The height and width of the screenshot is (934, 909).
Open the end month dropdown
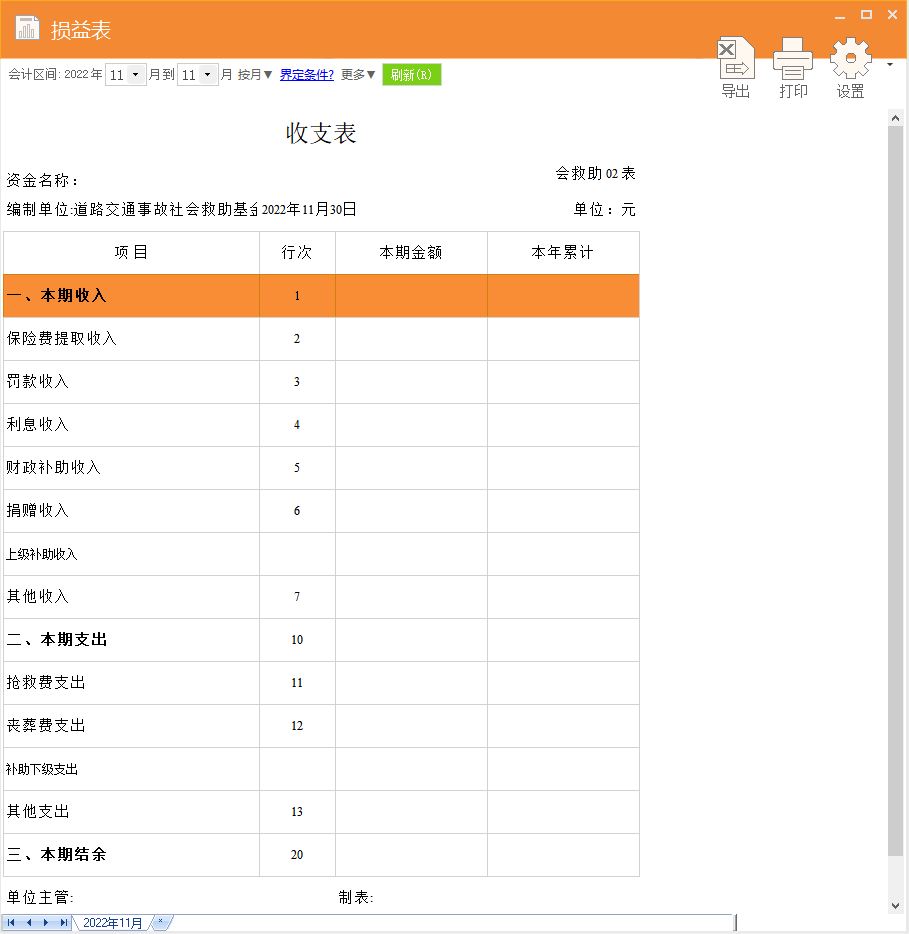[208, 75]
